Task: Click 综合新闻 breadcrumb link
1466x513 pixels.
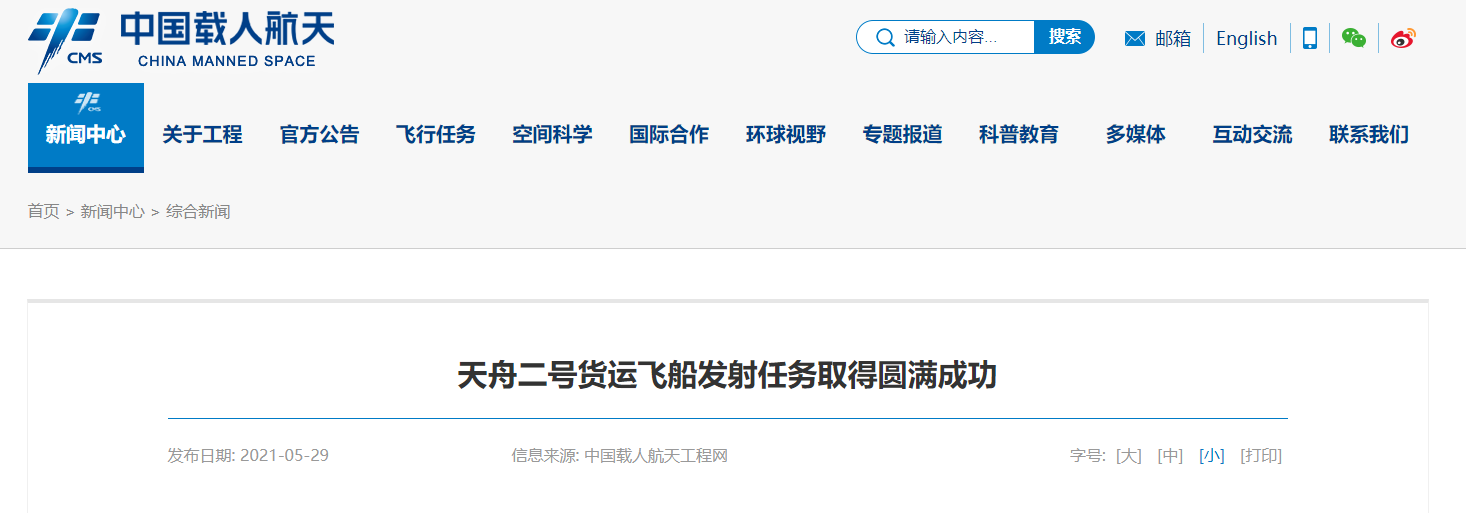Action: tap(198, 212)
